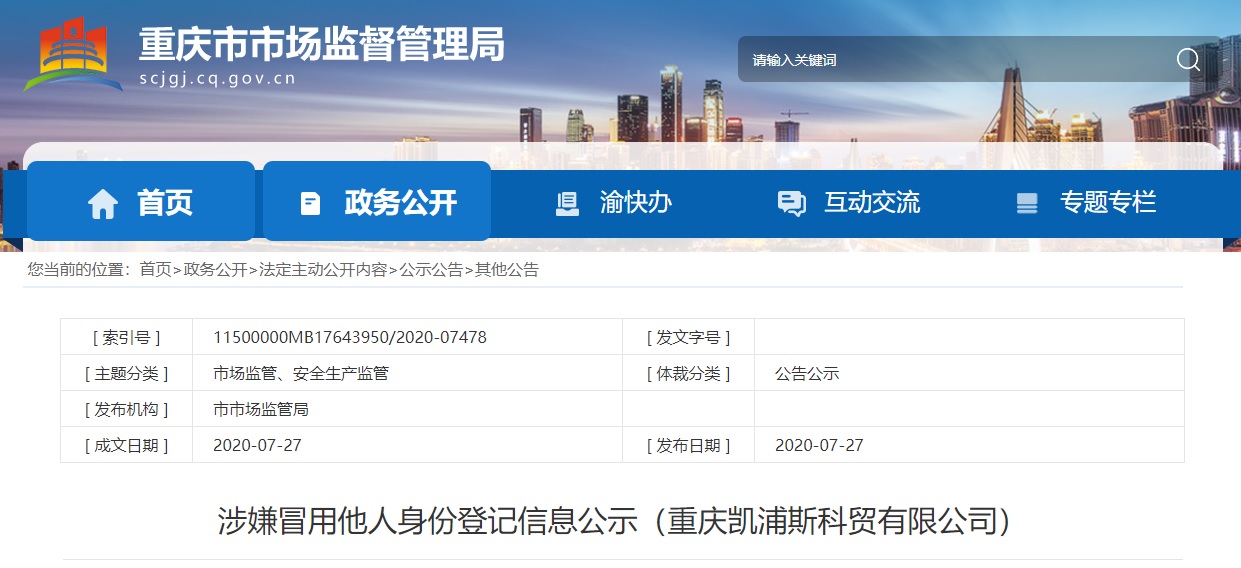
Task: Open 其他公告 breadcrumb link
Action: click(507, 270)
